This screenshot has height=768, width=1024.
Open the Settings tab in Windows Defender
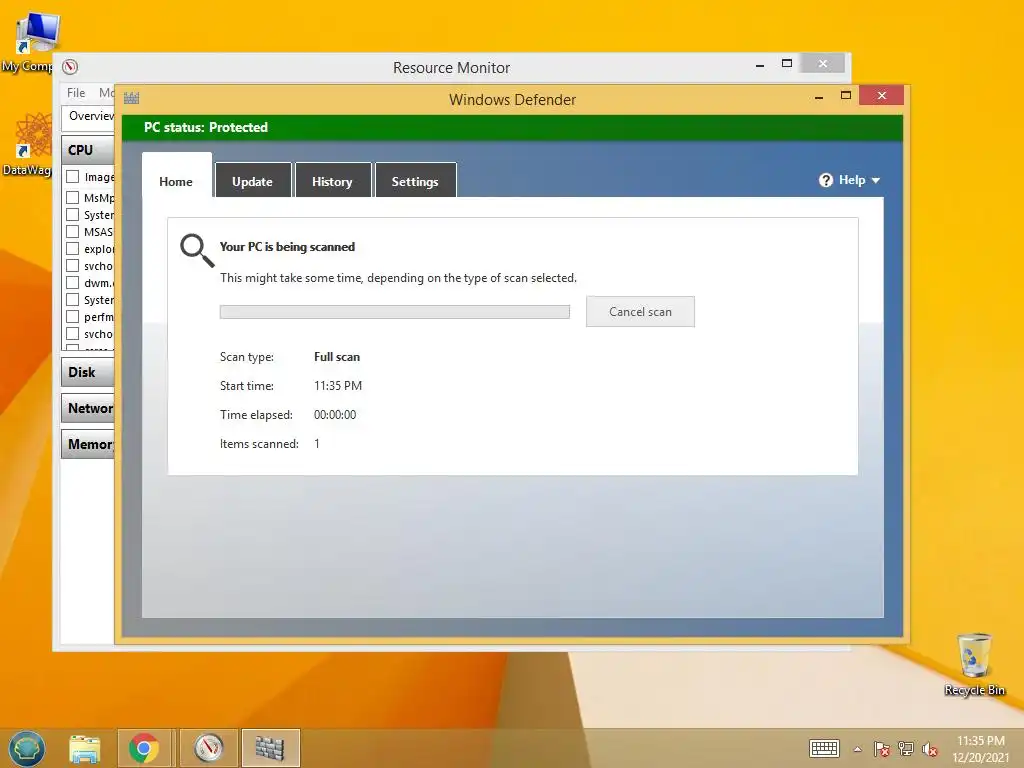tap(415, 181)
